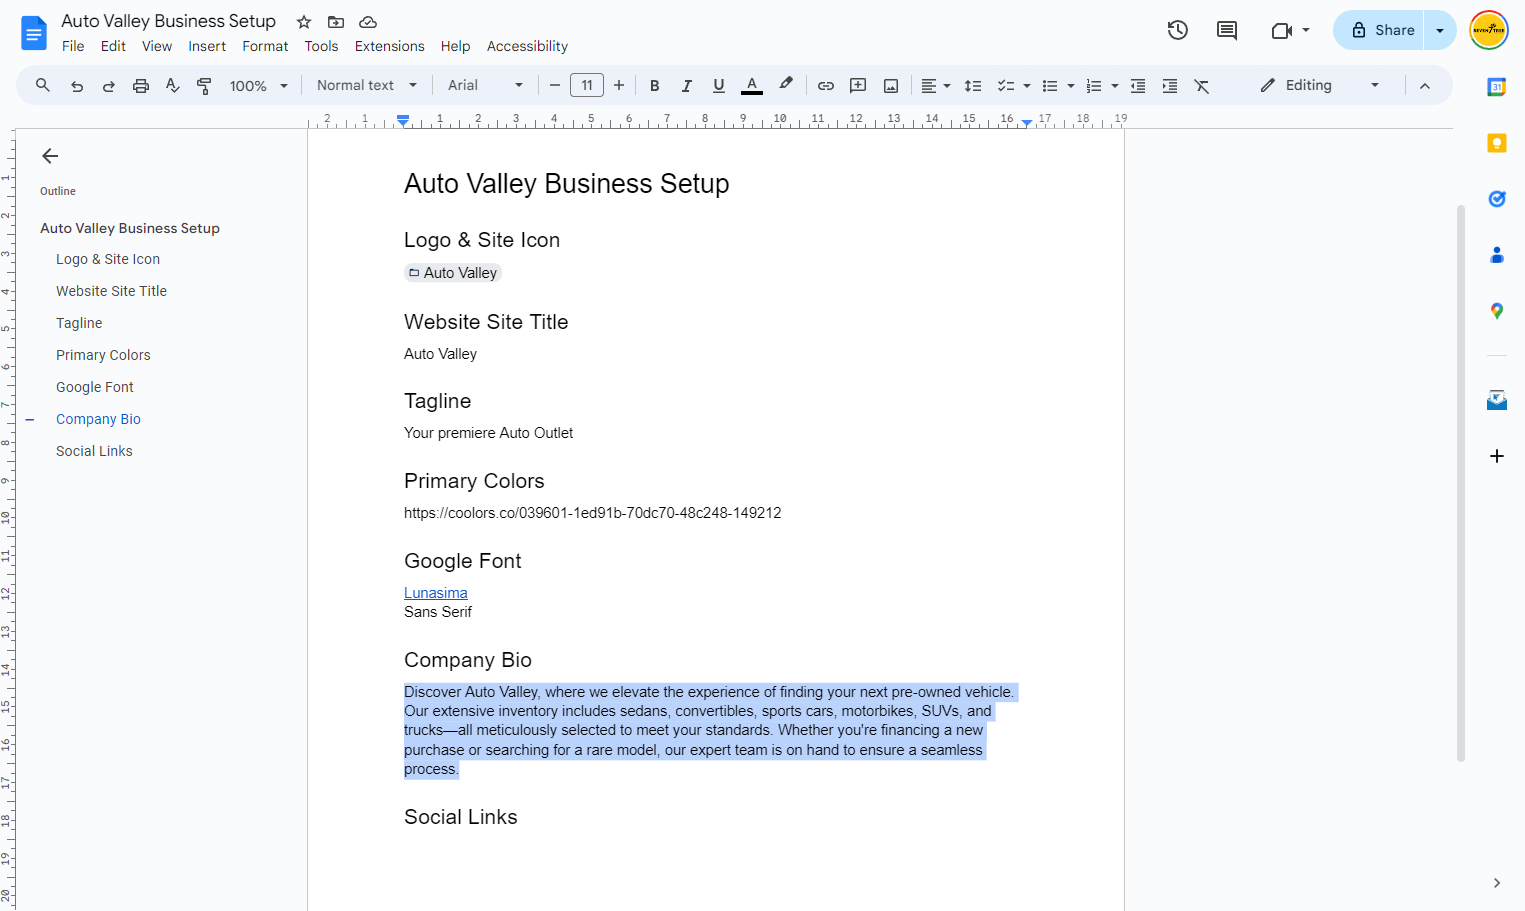Open the search menus magnifier
The height and width of the screenshot is (911, 1525).
point(43,86)
